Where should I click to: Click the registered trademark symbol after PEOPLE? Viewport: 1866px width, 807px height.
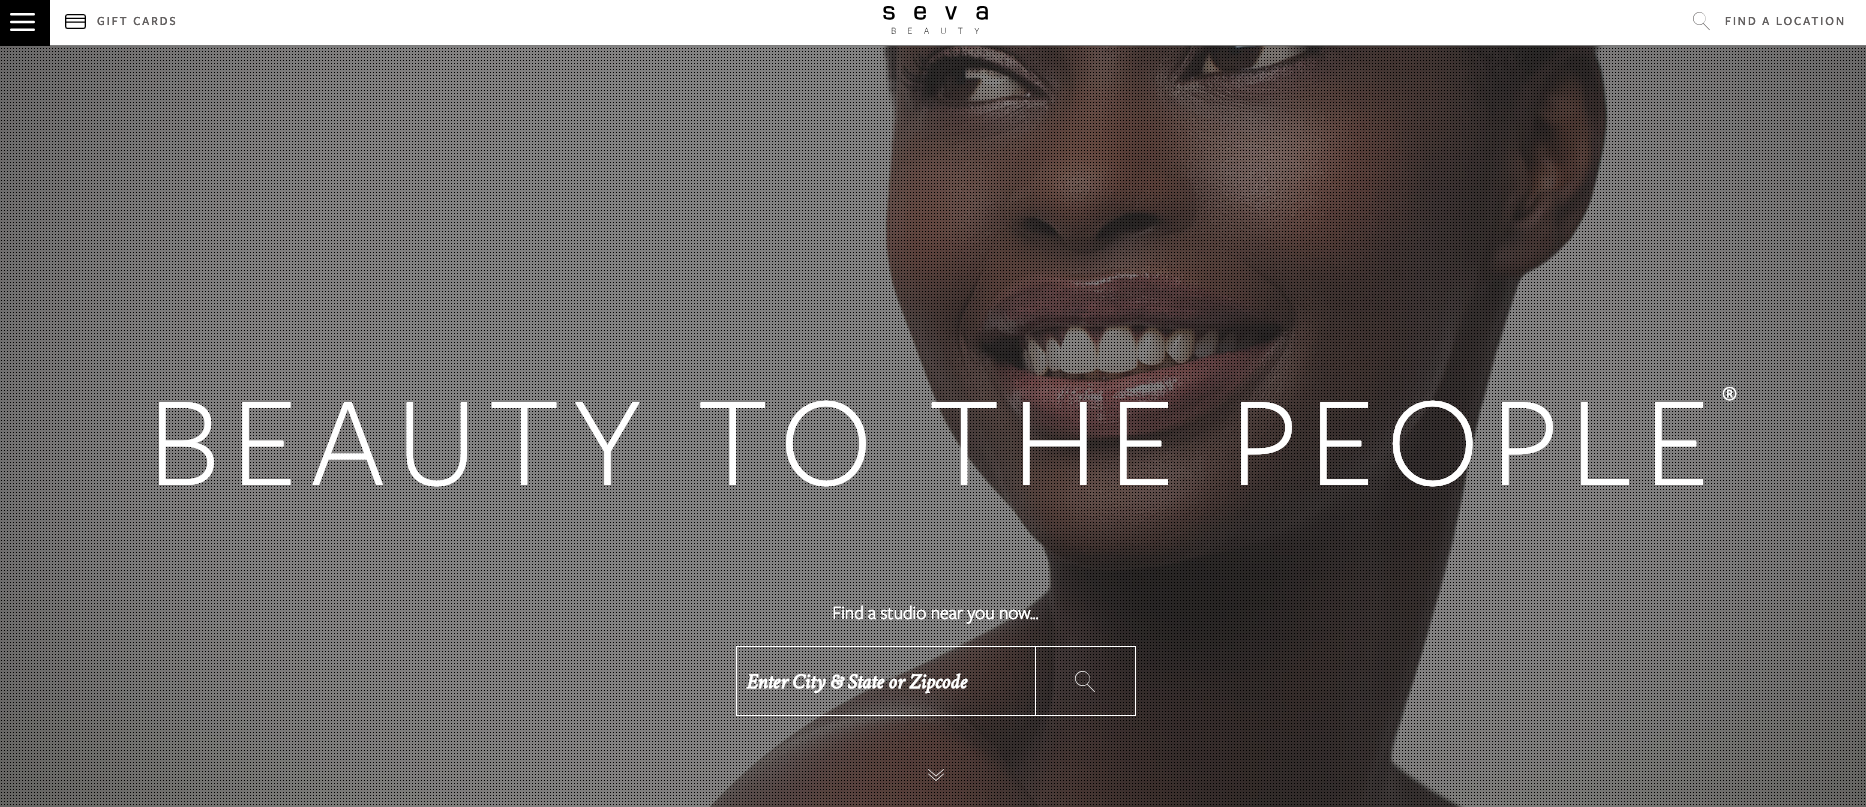click(x=1730, y=394)
